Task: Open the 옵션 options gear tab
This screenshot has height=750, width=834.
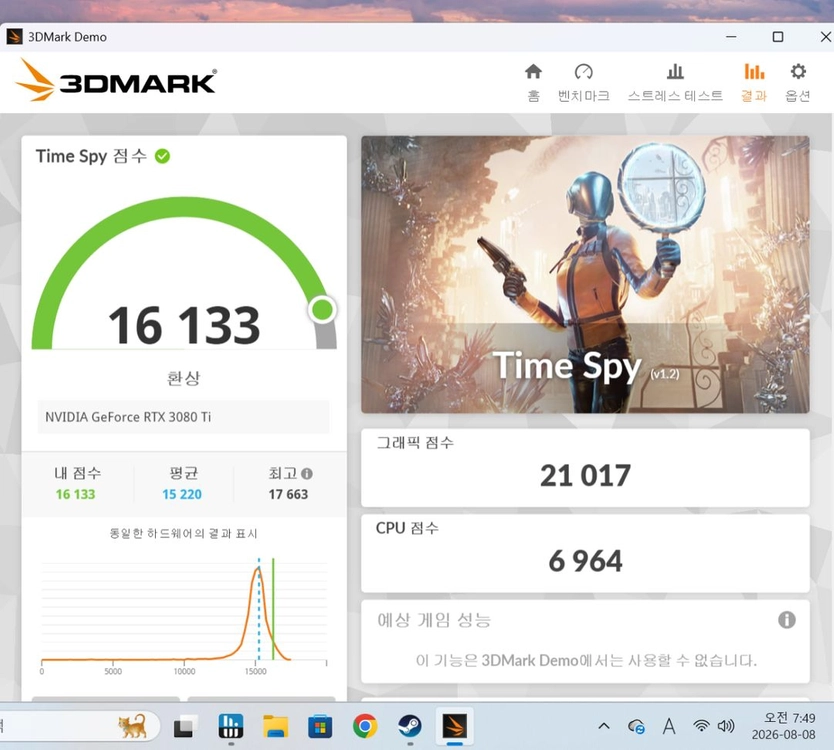Action: pos(797,82)
